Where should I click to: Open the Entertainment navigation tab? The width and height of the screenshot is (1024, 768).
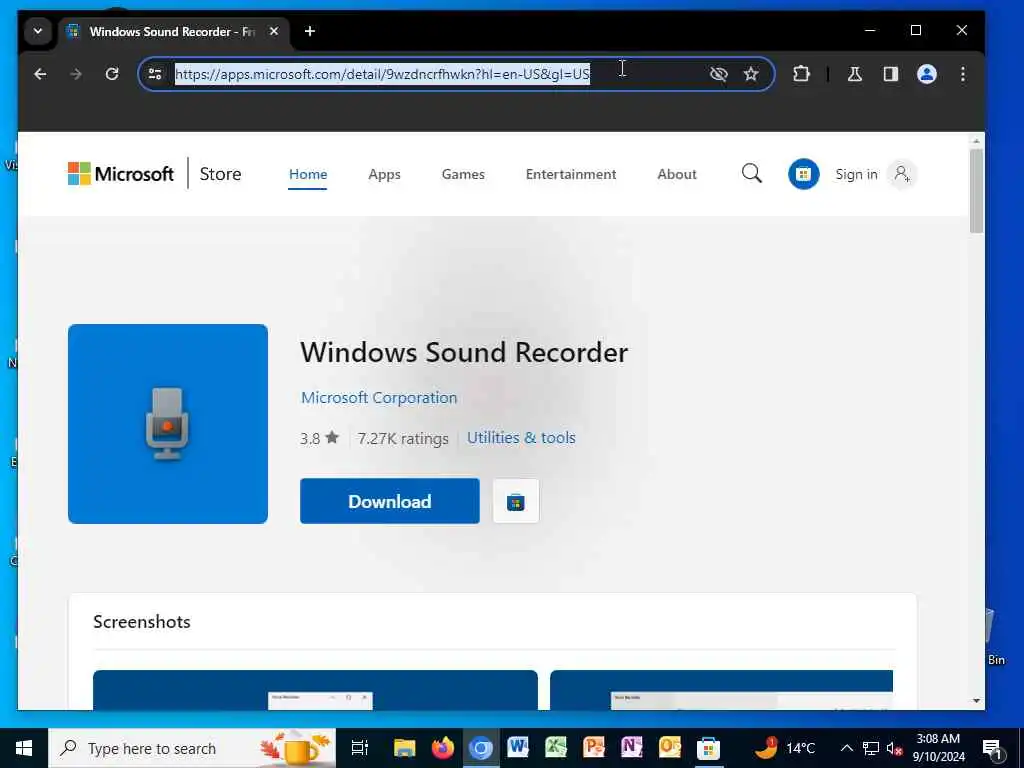click(x=571, y=174)
